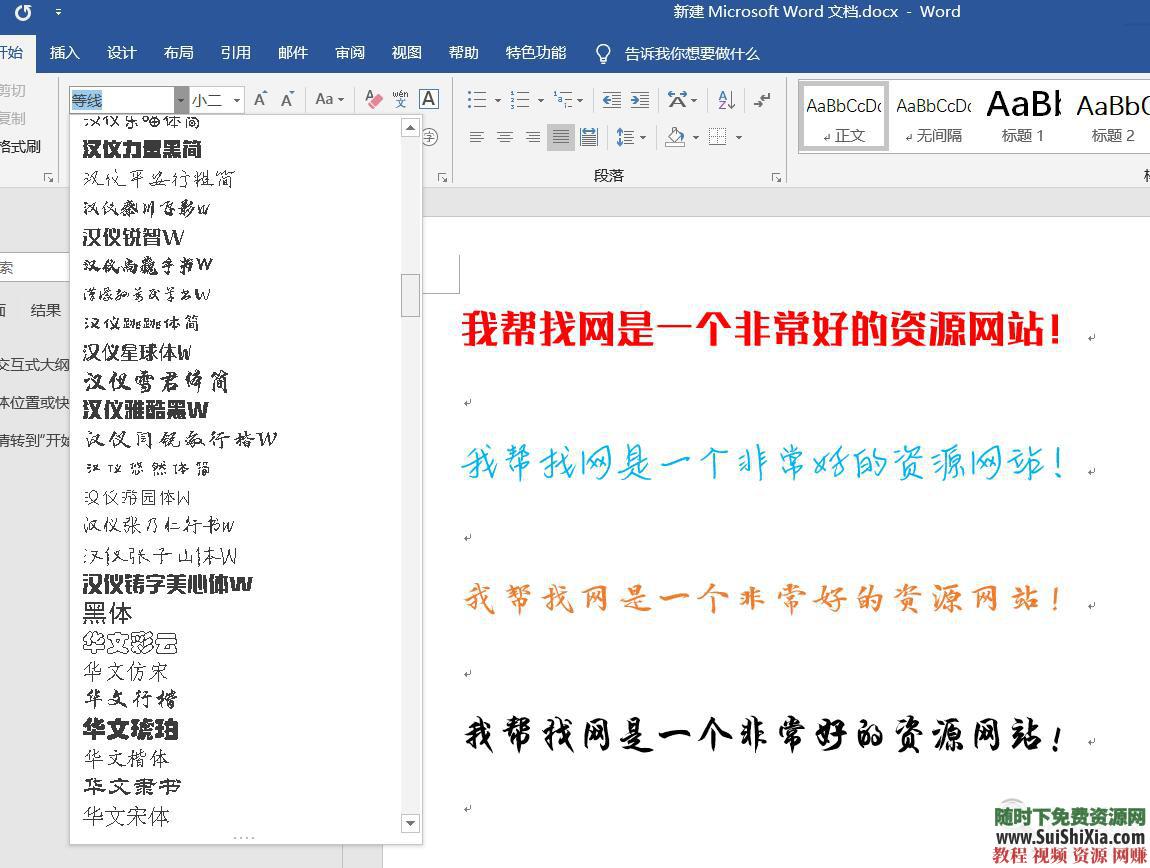
Task: Select the Increase Font Size icon
Action: 261,98
